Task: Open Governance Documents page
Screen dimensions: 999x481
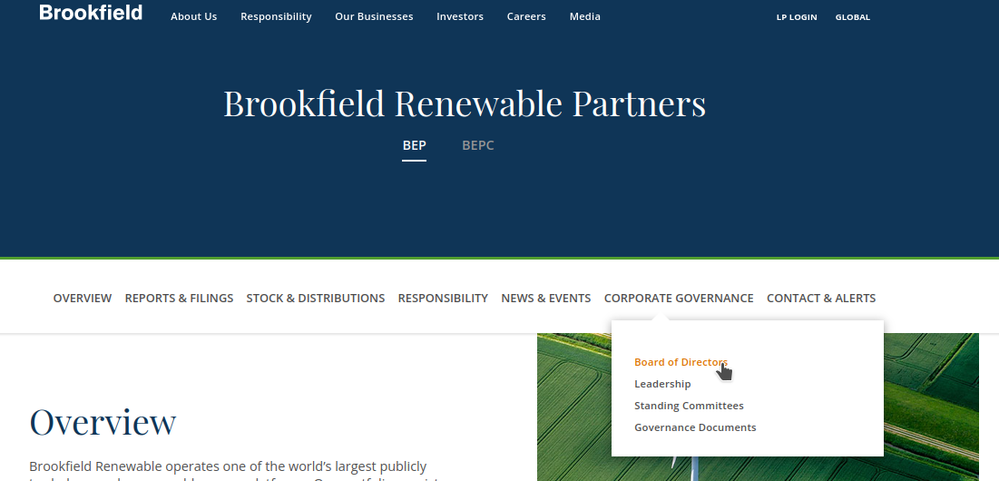Action: coord(695,427)
